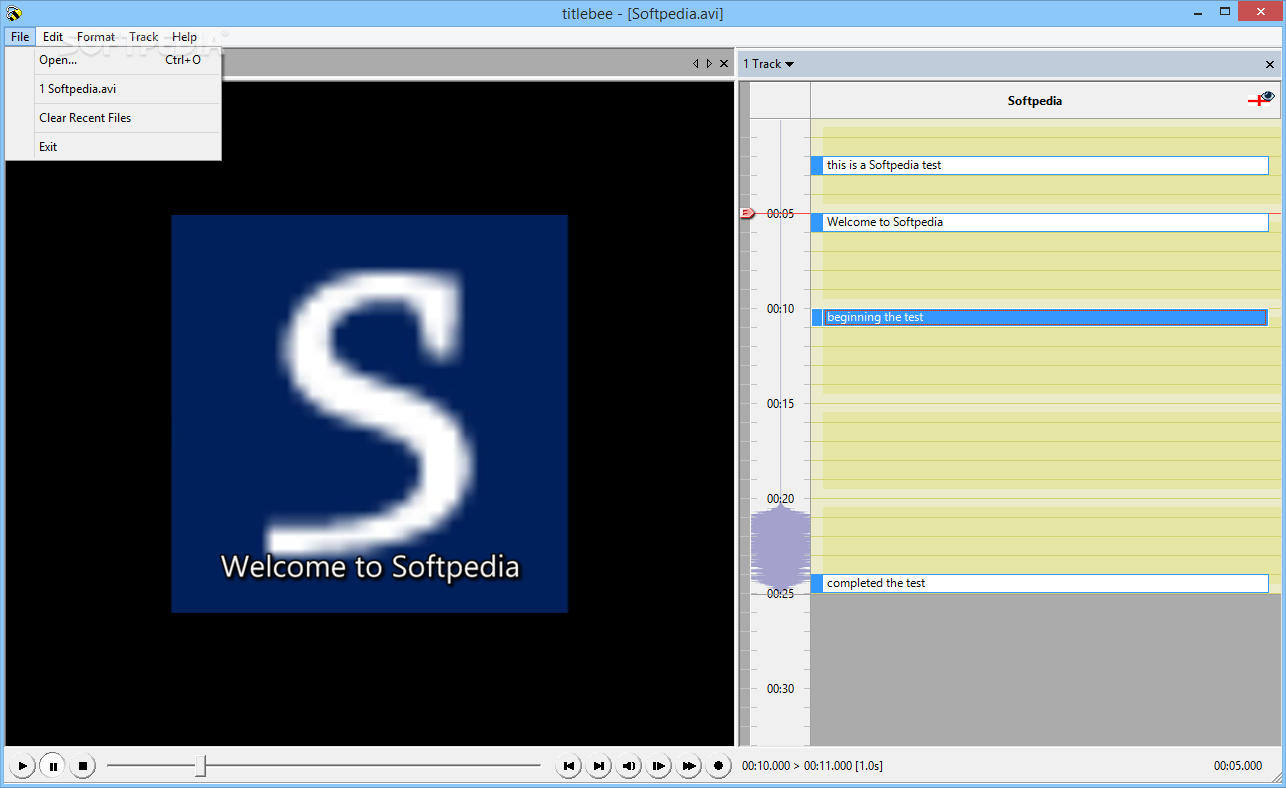The image size is (1286, 788).
Task: Click the step-forward frame button
Action: 659,766
